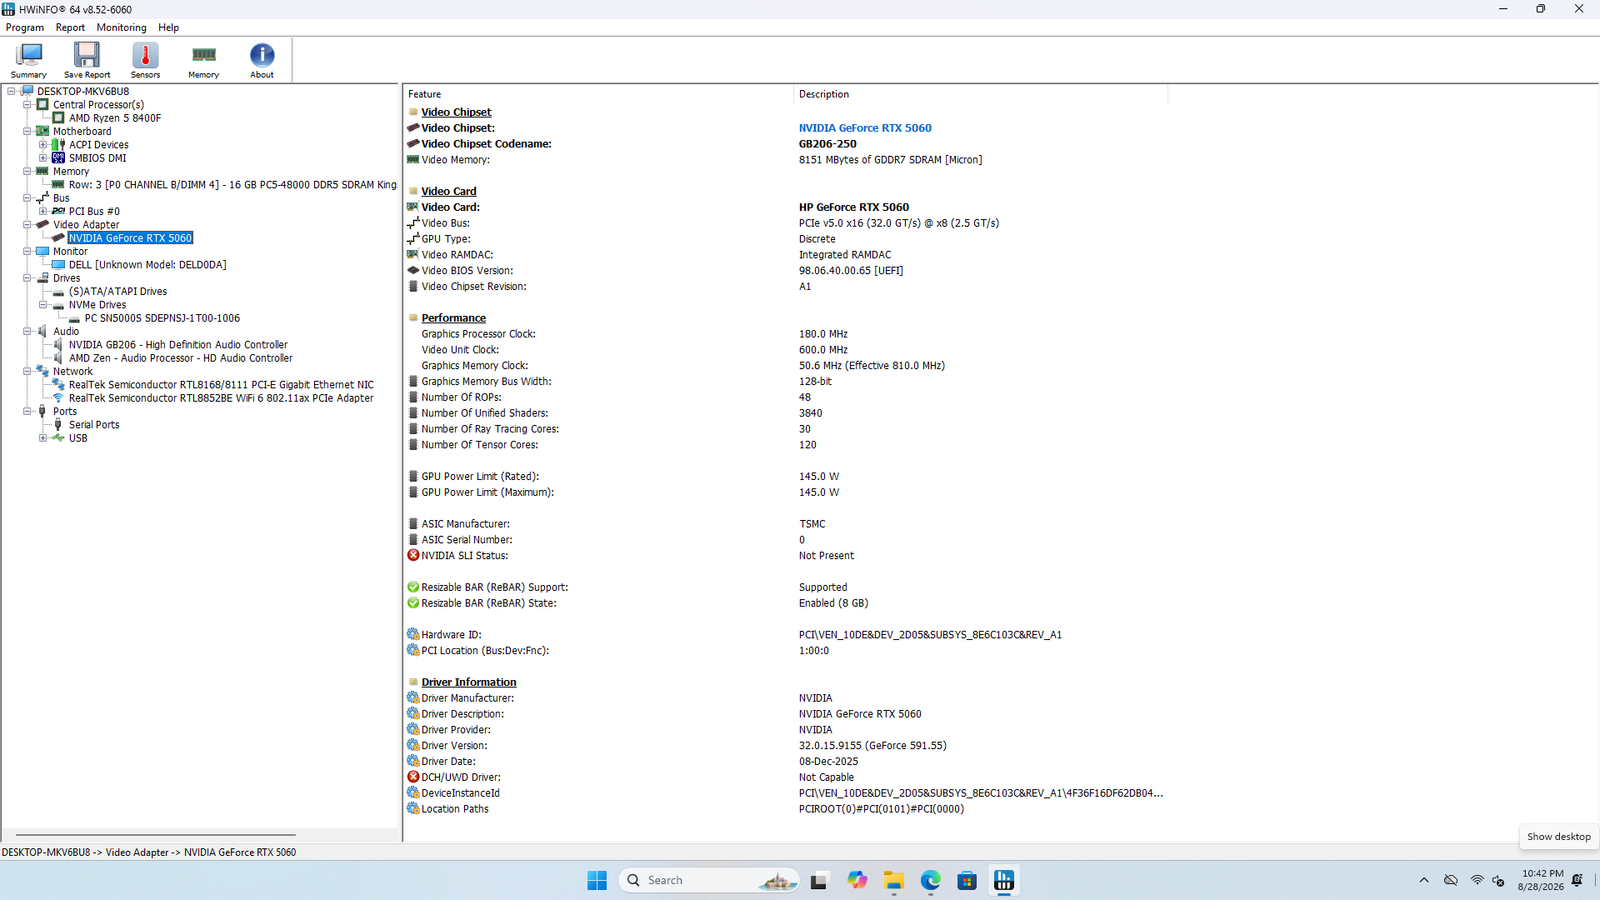Click the USB tree icon

tap(58, 438)
